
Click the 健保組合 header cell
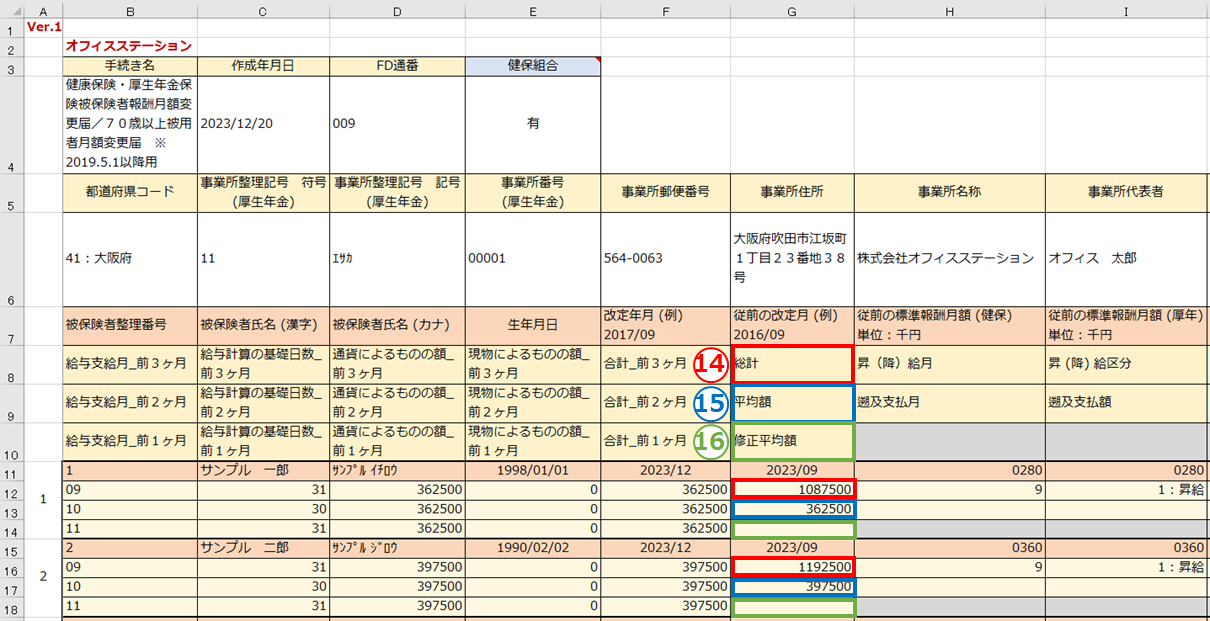point(532,65)
